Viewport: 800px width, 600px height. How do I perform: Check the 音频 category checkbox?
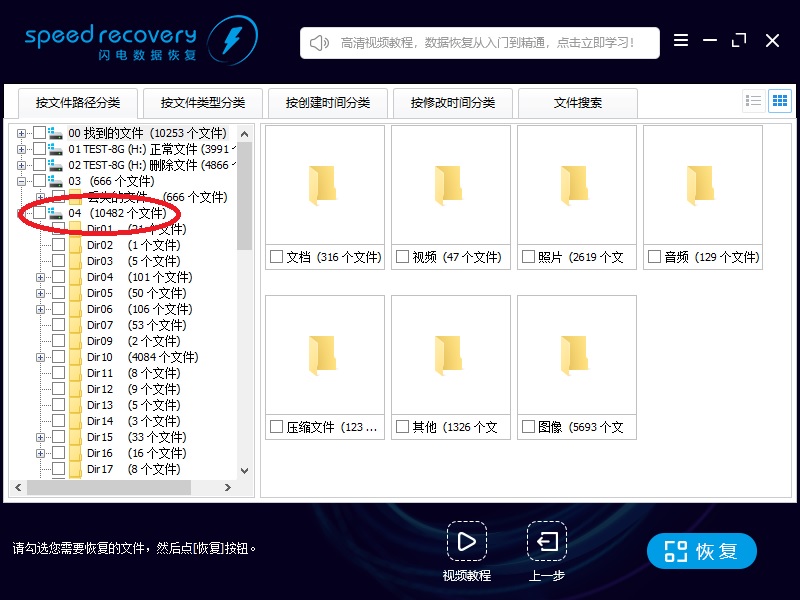click(x=653, y=257)
